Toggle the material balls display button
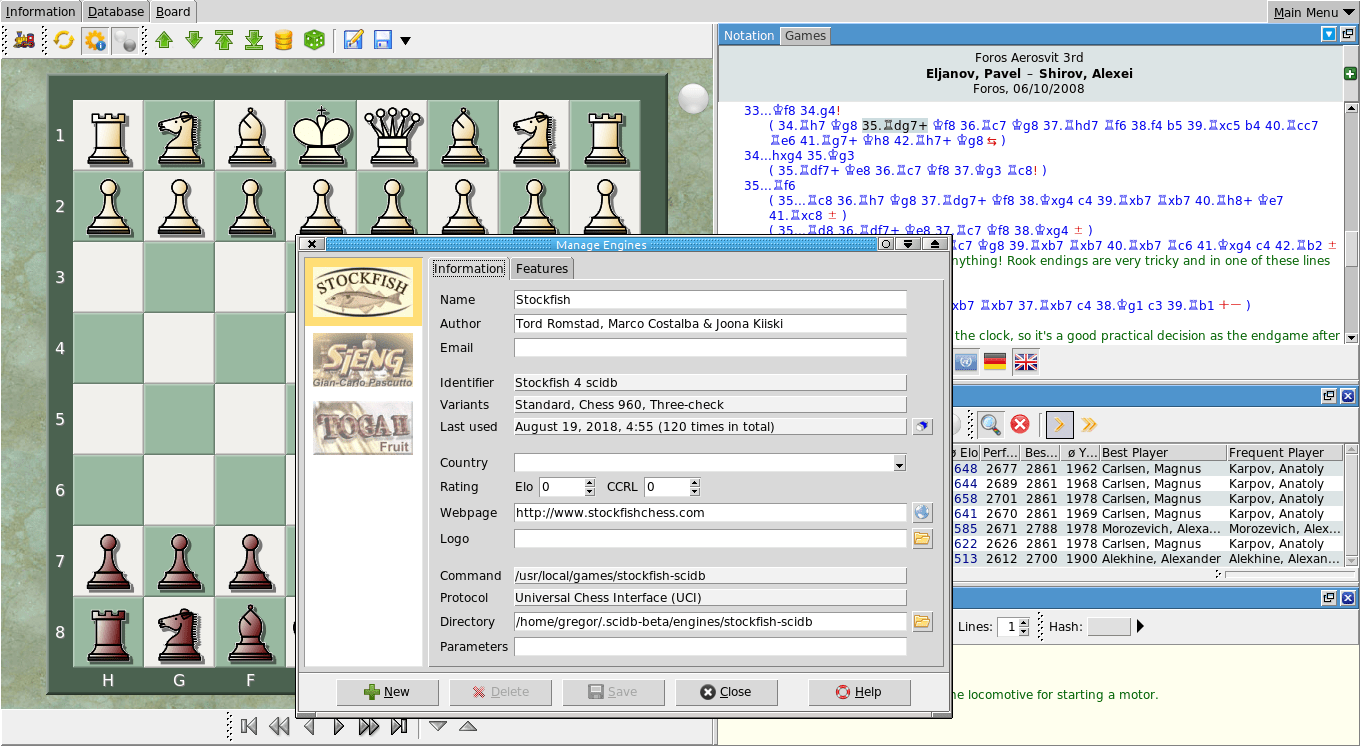Viewport: 1360px width, 746px height. [x=125, y=40]
